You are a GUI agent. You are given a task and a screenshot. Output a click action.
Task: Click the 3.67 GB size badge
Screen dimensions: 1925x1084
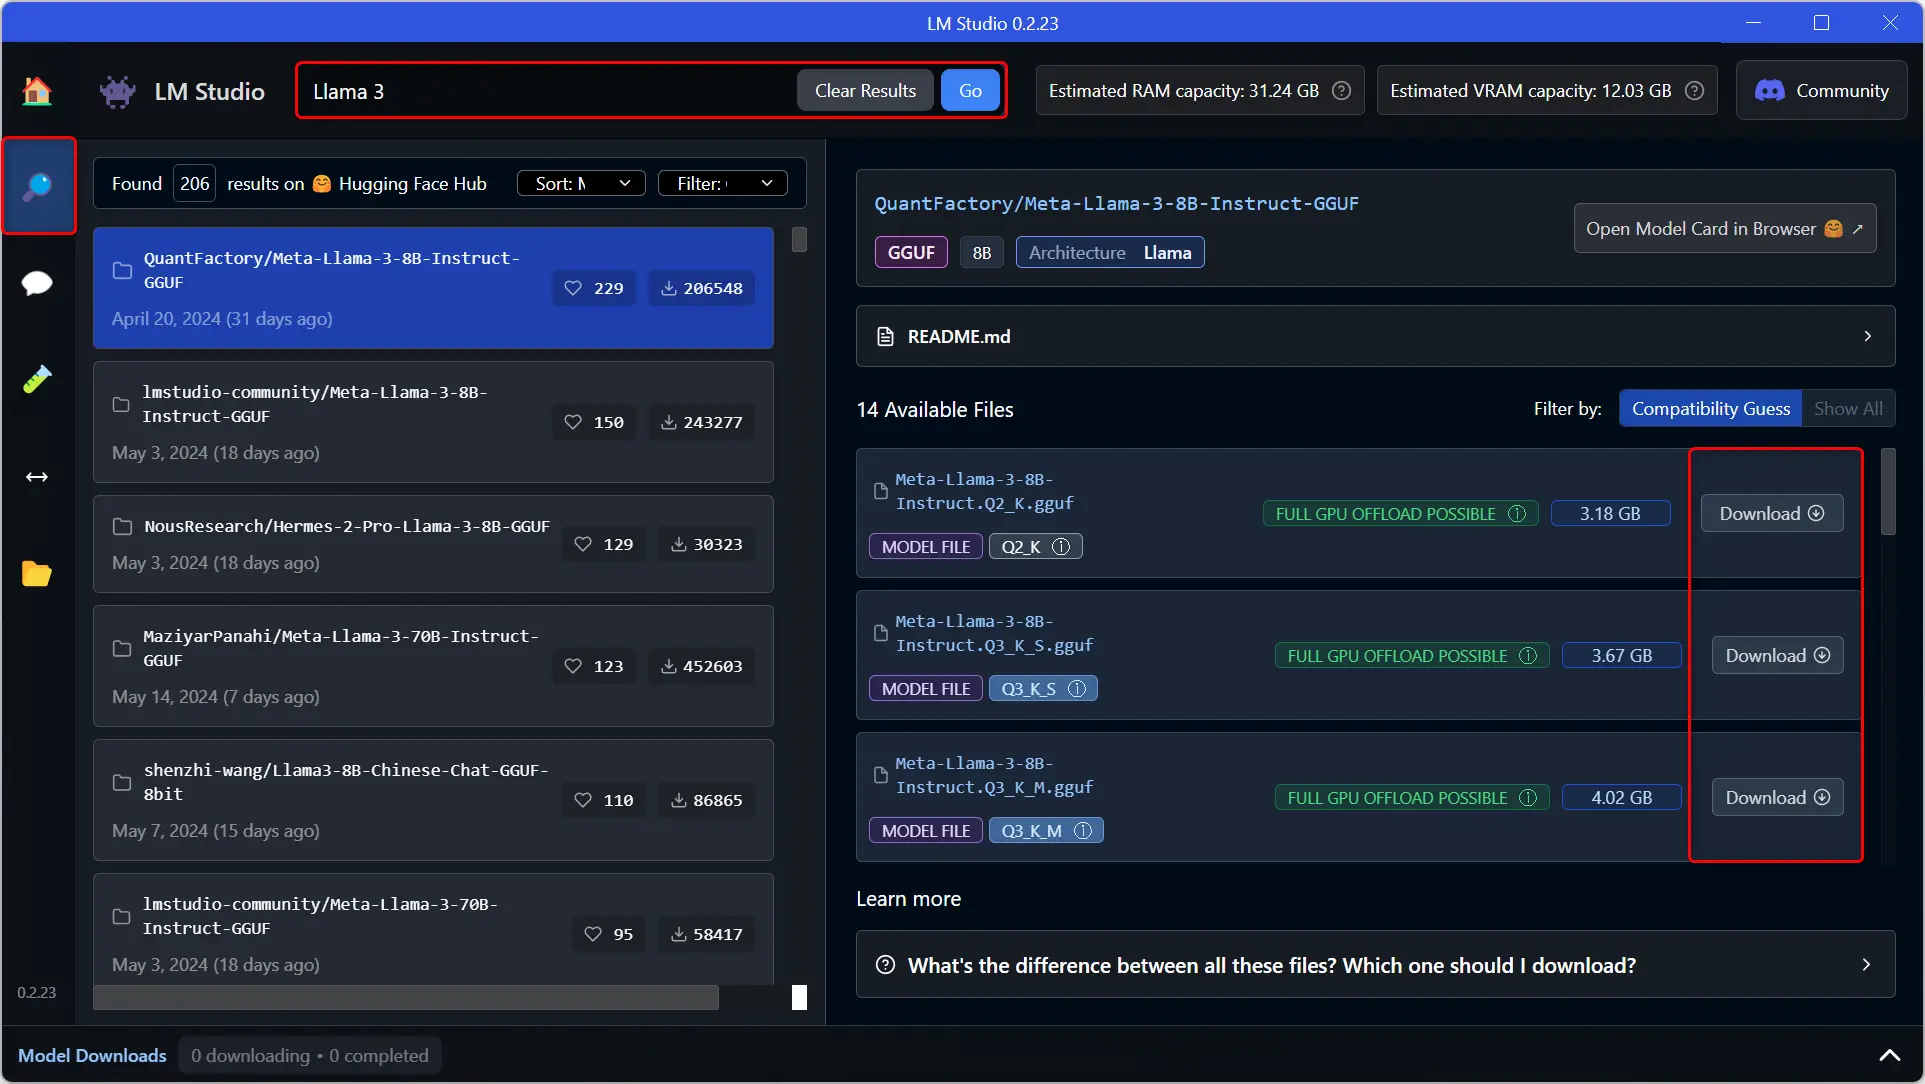(x=1622, y=656)
